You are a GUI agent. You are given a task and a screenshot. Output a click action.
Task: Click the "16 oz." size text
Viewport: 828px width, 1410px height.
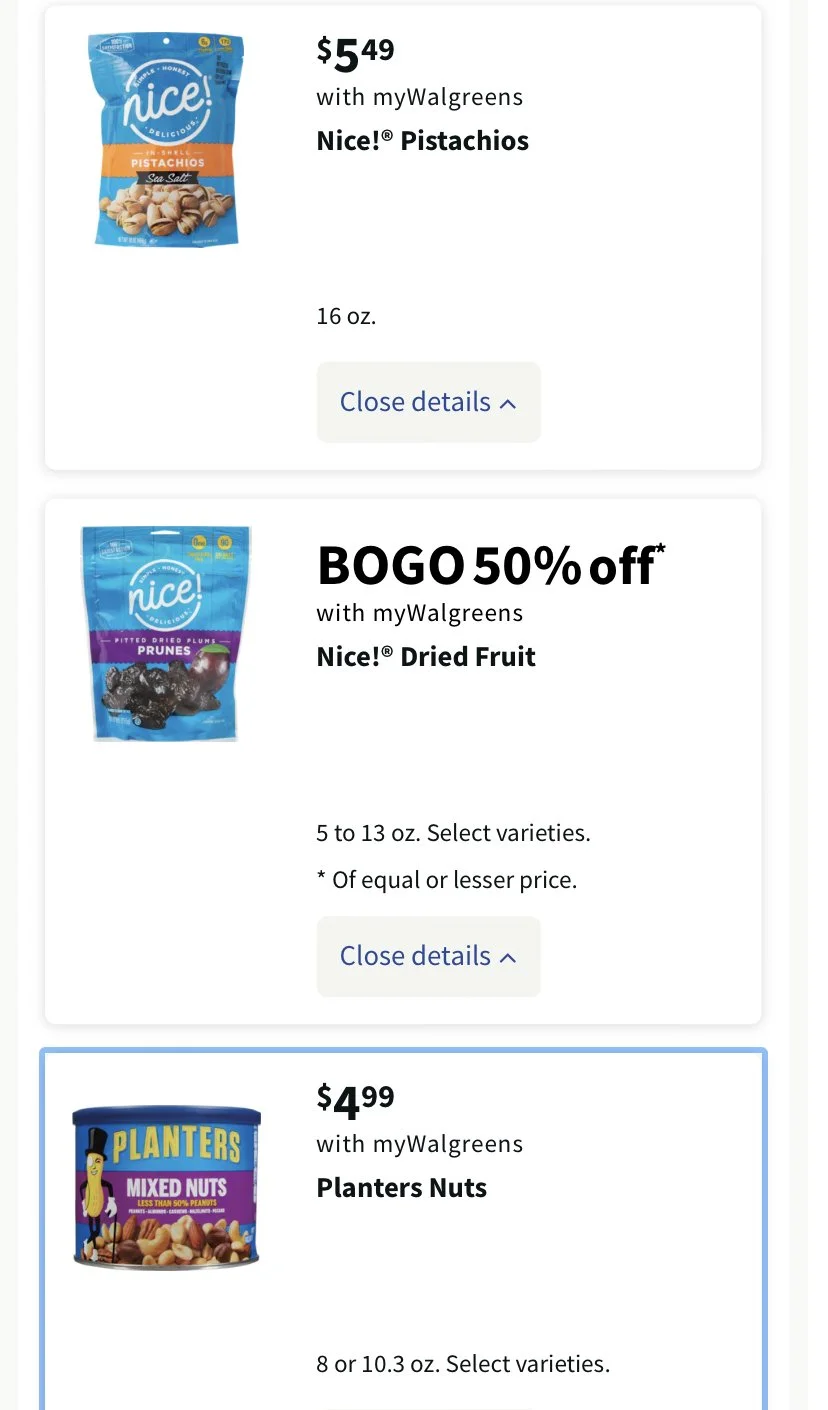[346, 317]
